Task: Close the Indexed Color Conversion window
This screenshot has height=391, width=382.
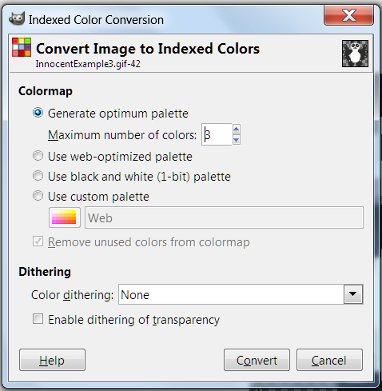Action: (349, 16)
